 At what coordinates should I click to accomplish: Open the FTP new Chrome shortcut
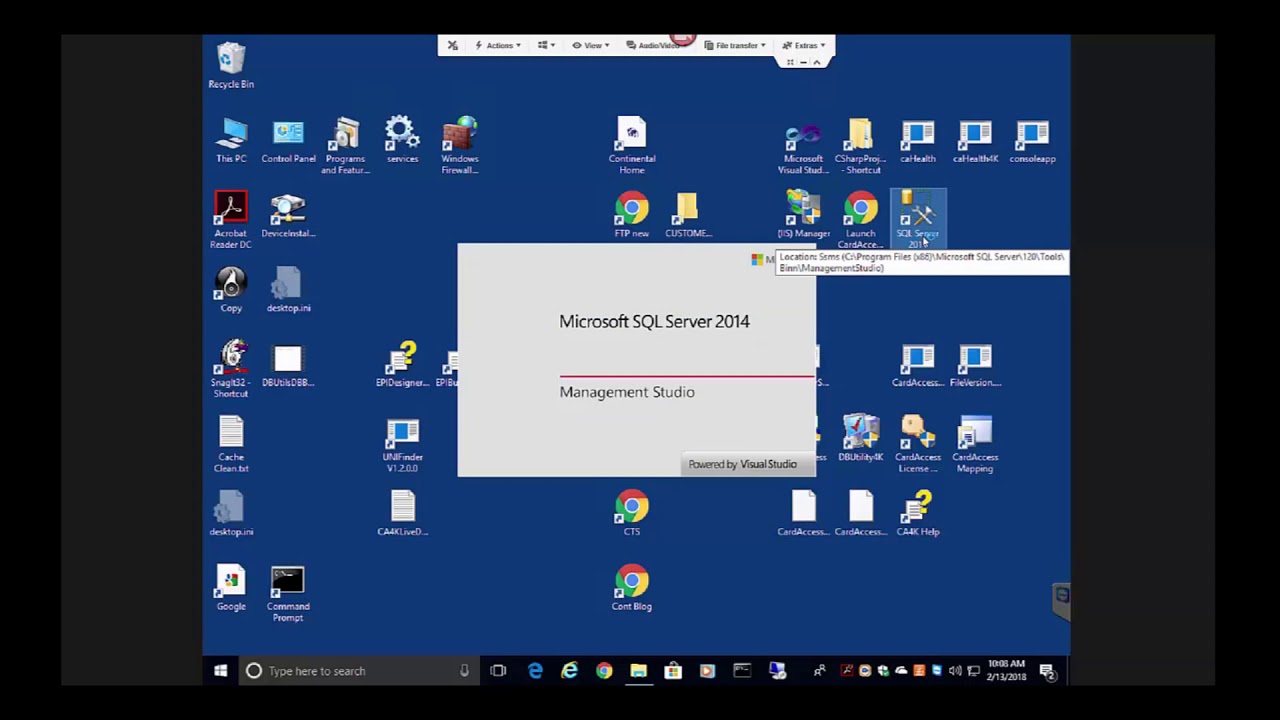click(x=632, y=216)
